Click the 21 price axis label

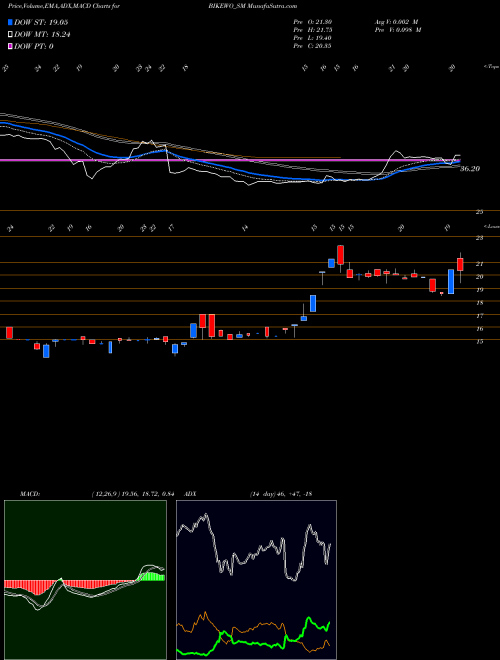479,264
